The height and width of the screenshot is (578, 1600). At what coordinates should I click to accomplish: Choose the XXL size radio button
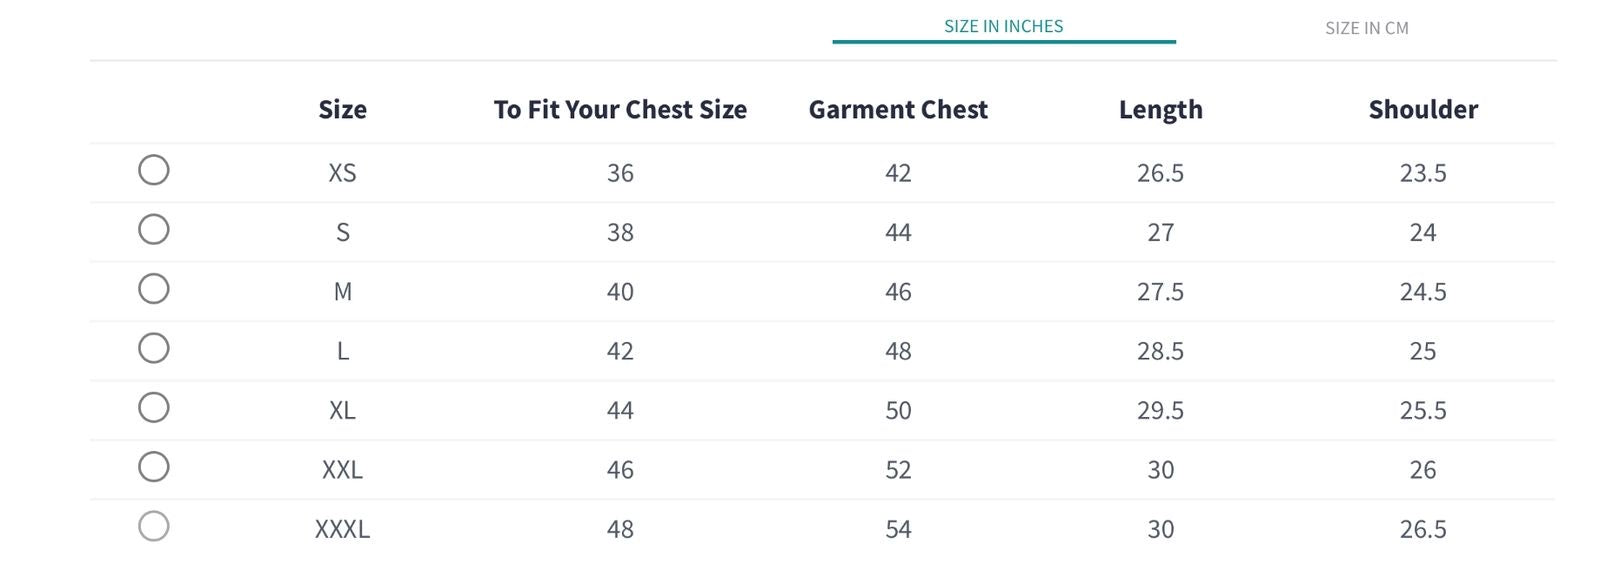pyautogui.click(x=153, y=467)
